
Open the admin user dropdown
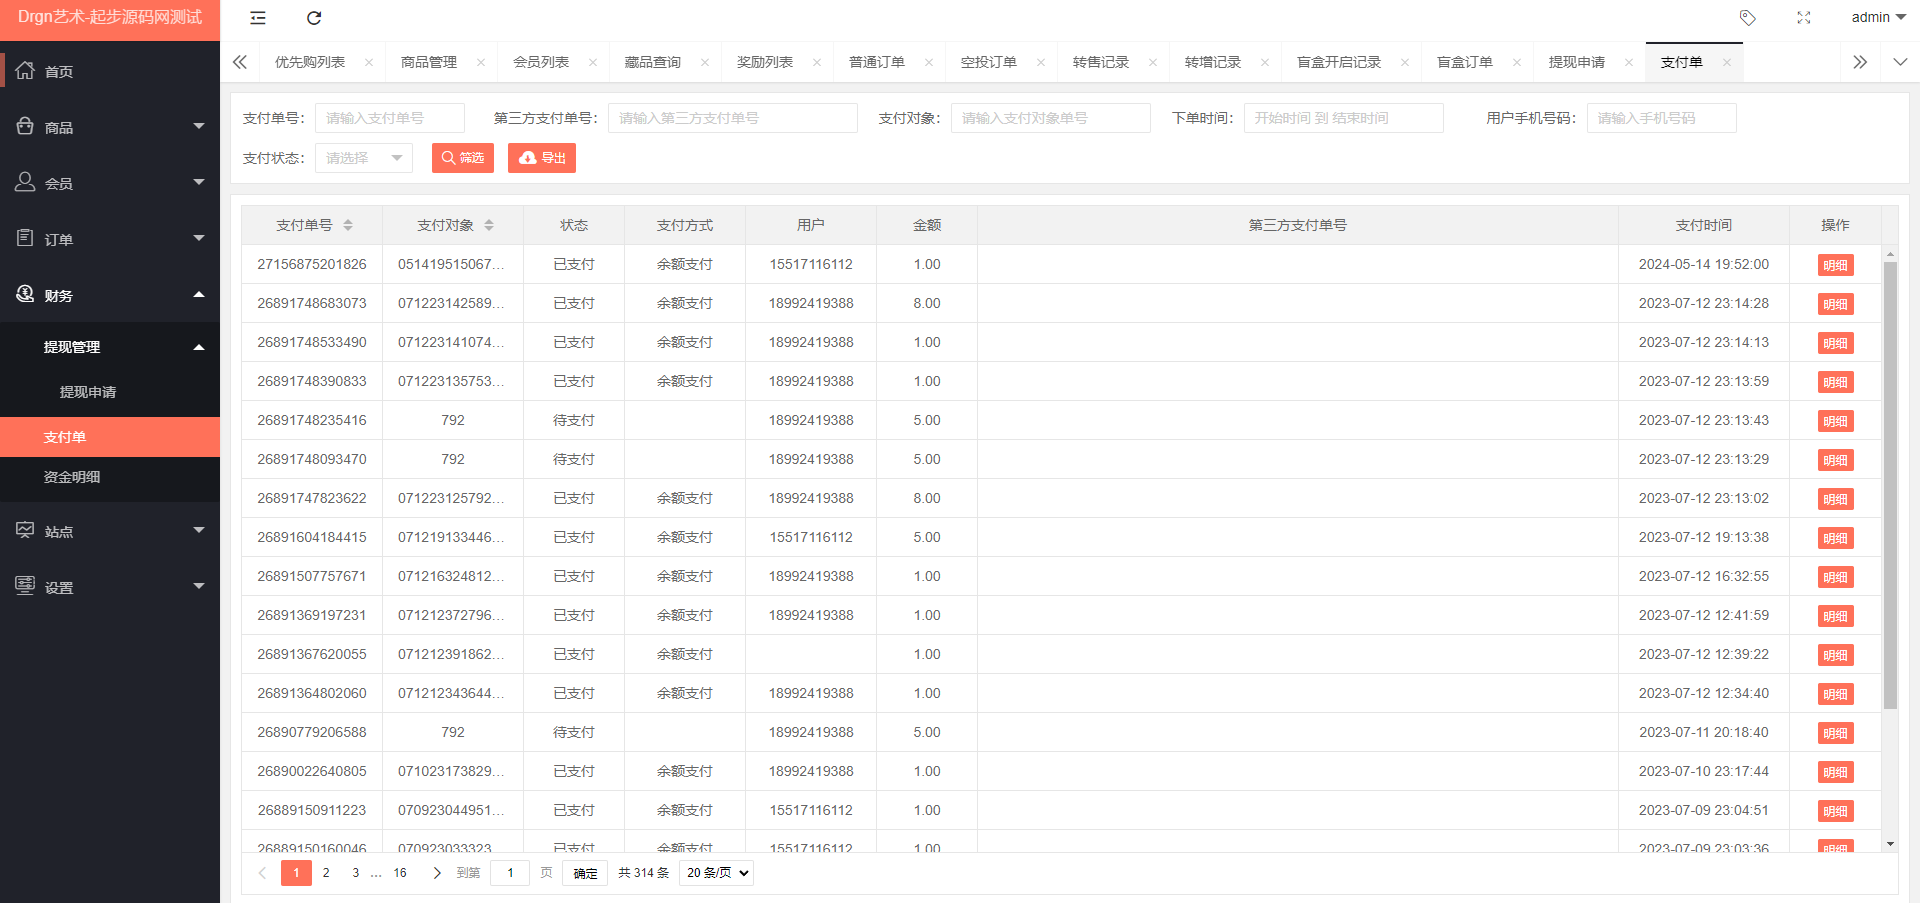pos(1877,18)
